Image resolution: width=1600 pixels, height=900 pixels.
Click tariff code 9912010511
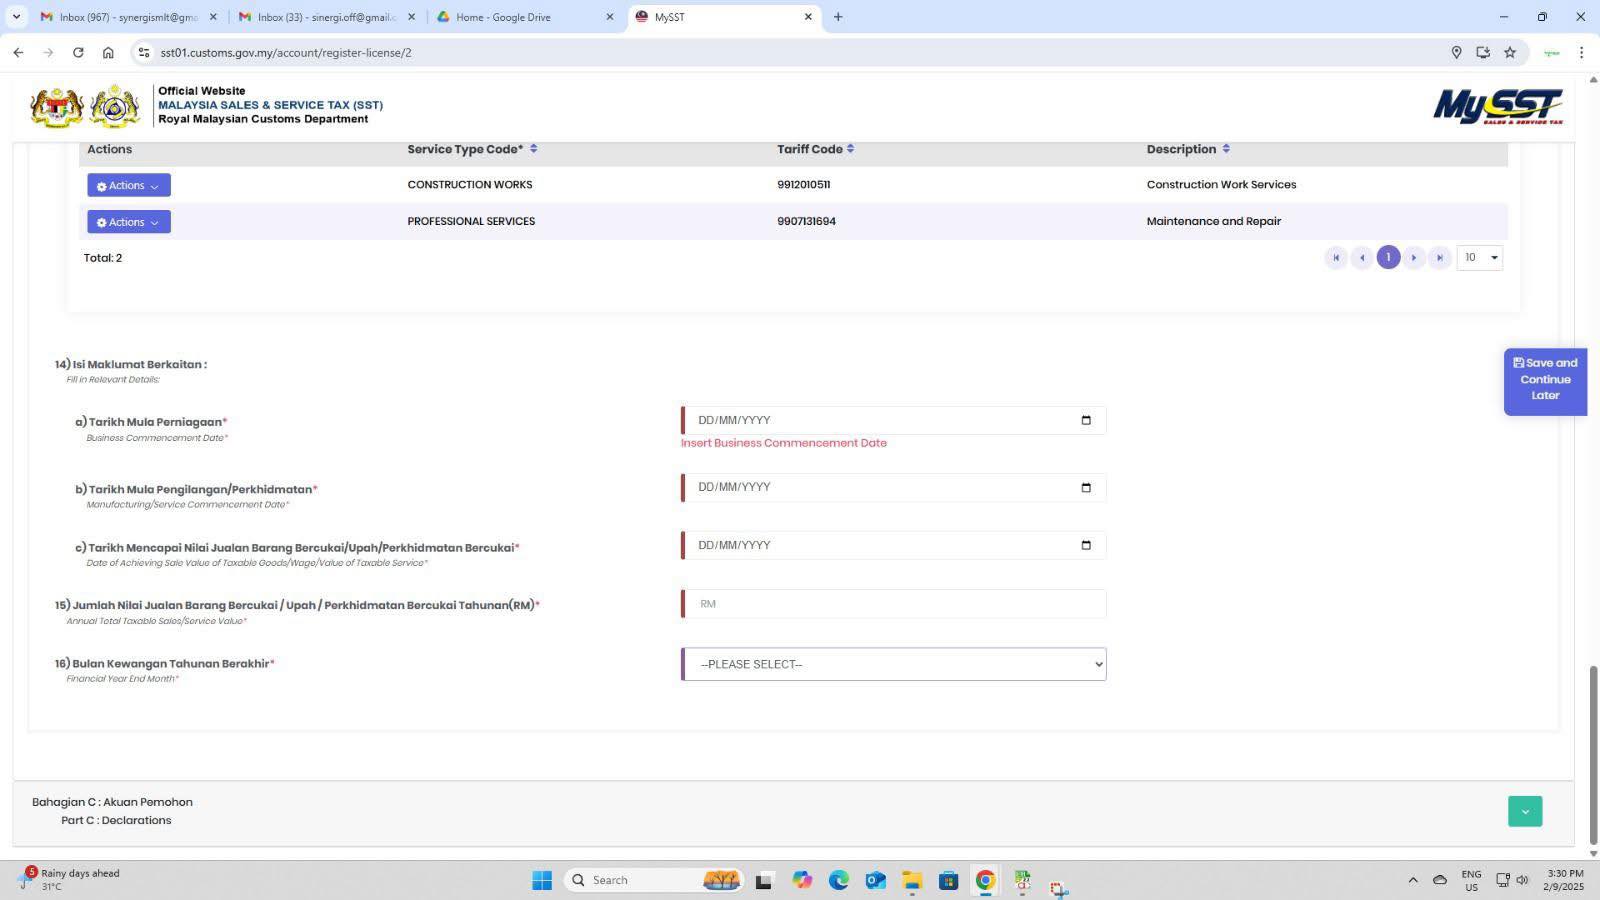pyautogui.click(x=804, y=185)
